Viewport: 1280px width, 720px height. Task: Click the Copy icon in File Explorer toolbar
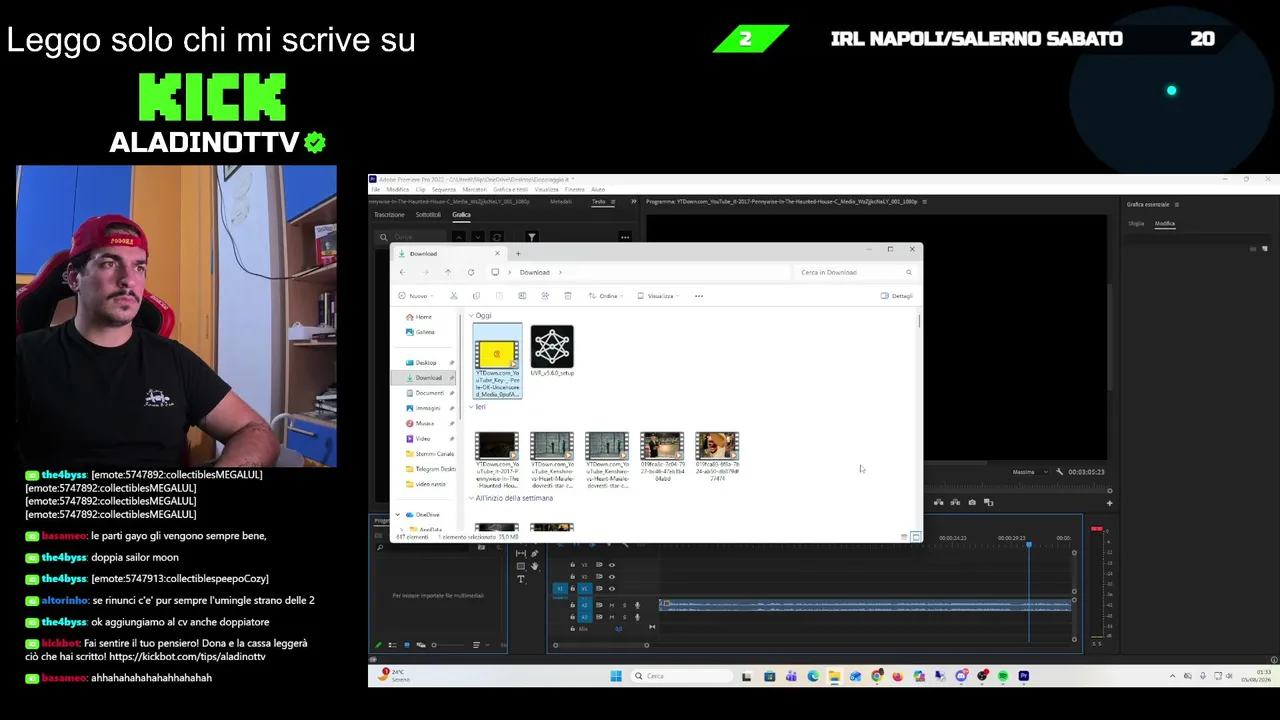[476, 296]
